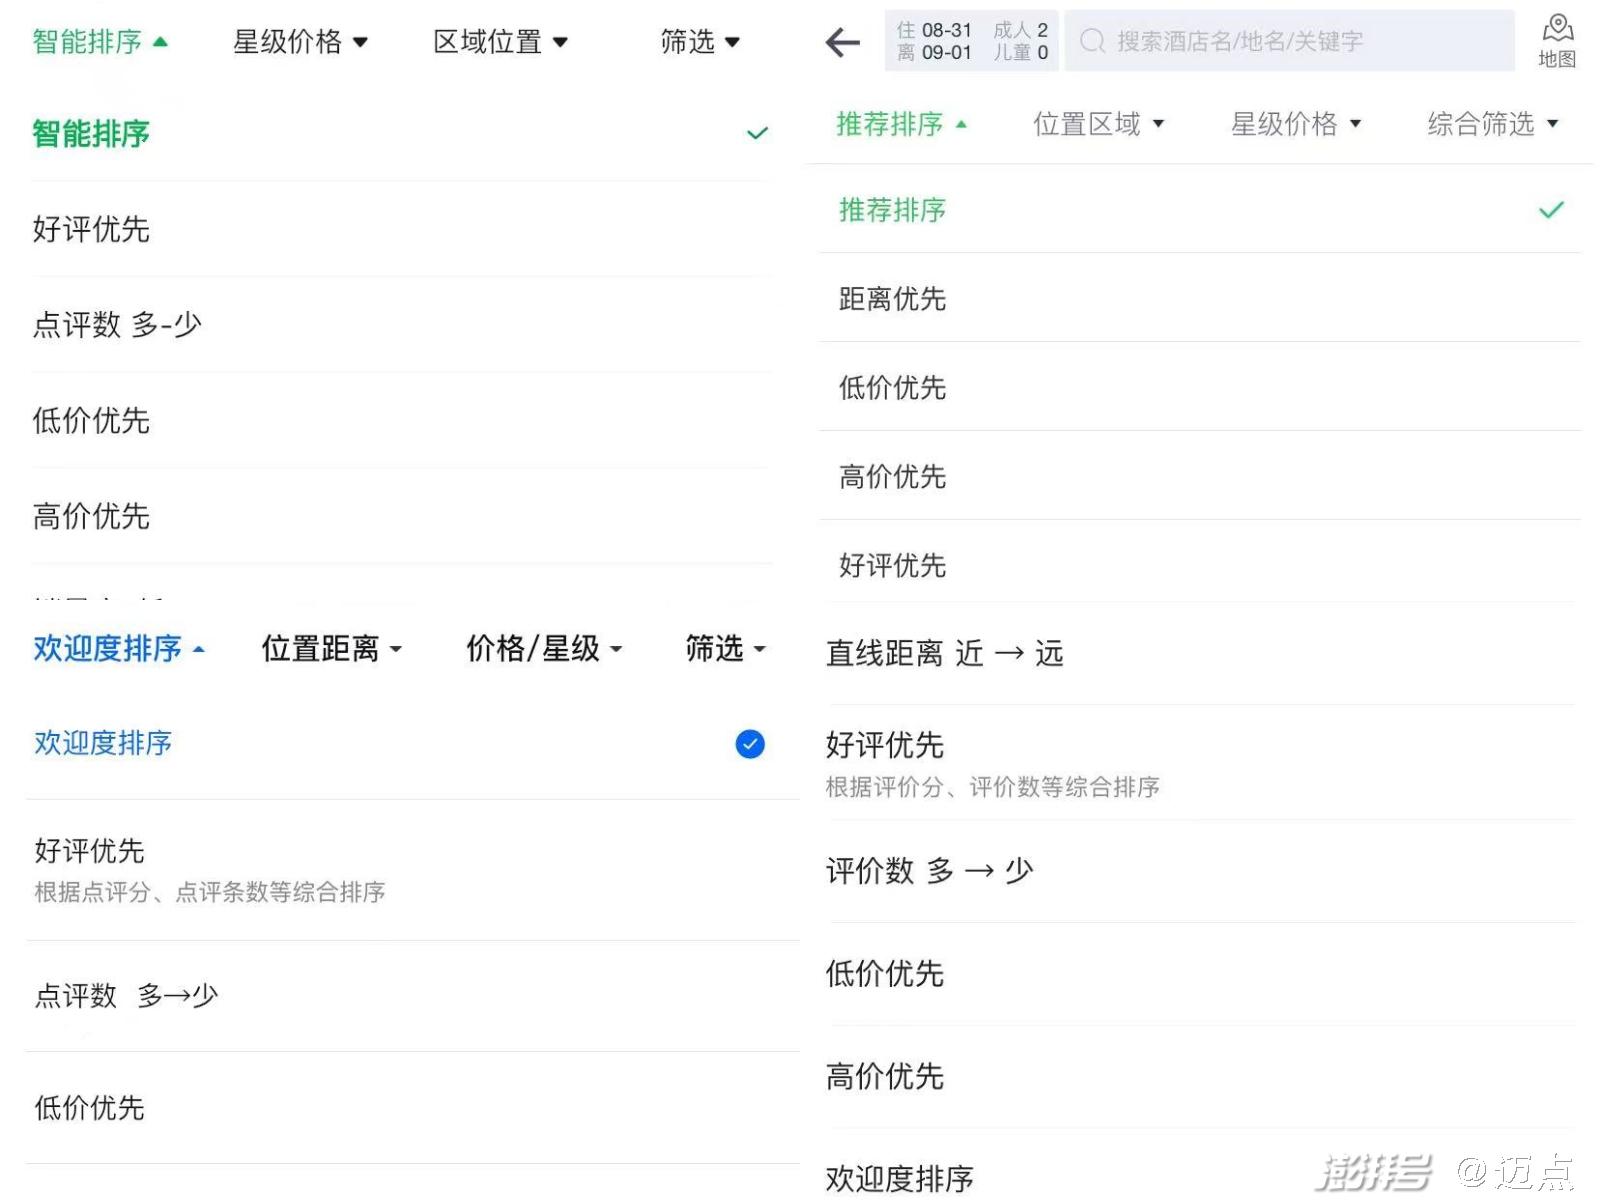Screen dimensions: 1600x1200
Task: Open the 综合筛选 filter dropdown
Action: point(1492,124)
